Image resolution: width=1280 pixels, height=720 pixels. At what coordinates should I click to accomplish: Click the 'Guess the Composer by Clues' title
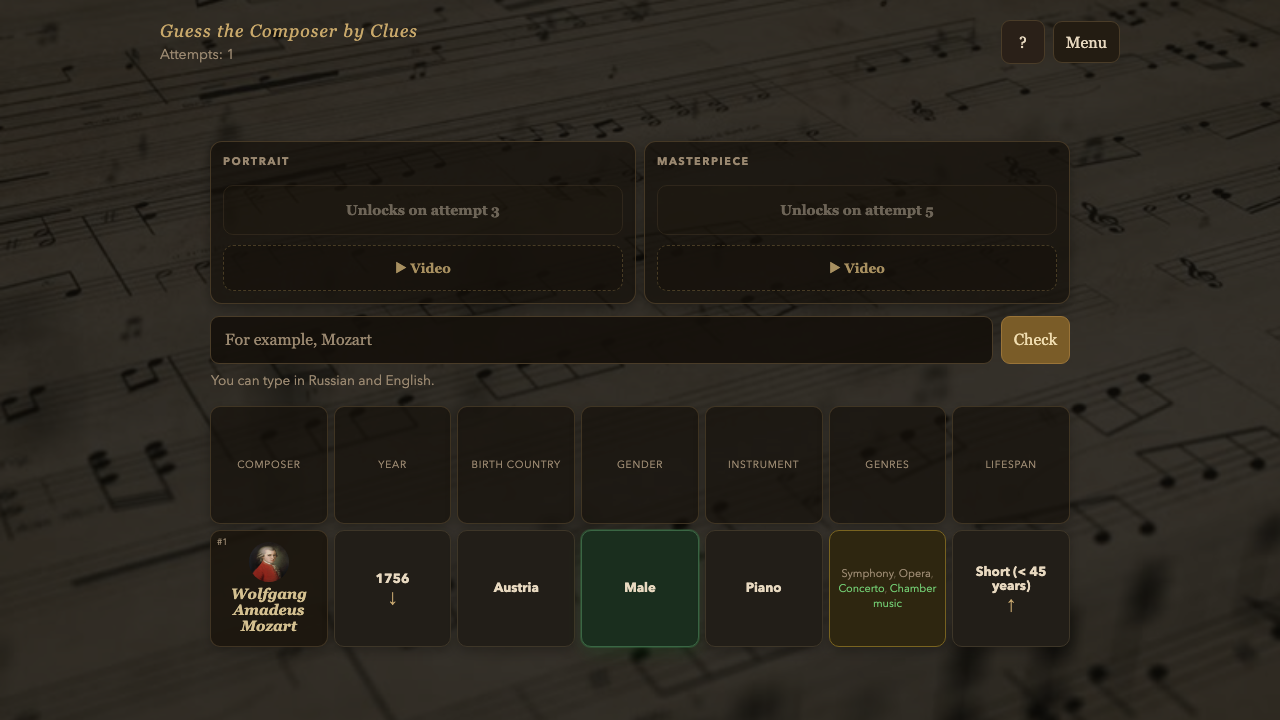tap(289, 31)
